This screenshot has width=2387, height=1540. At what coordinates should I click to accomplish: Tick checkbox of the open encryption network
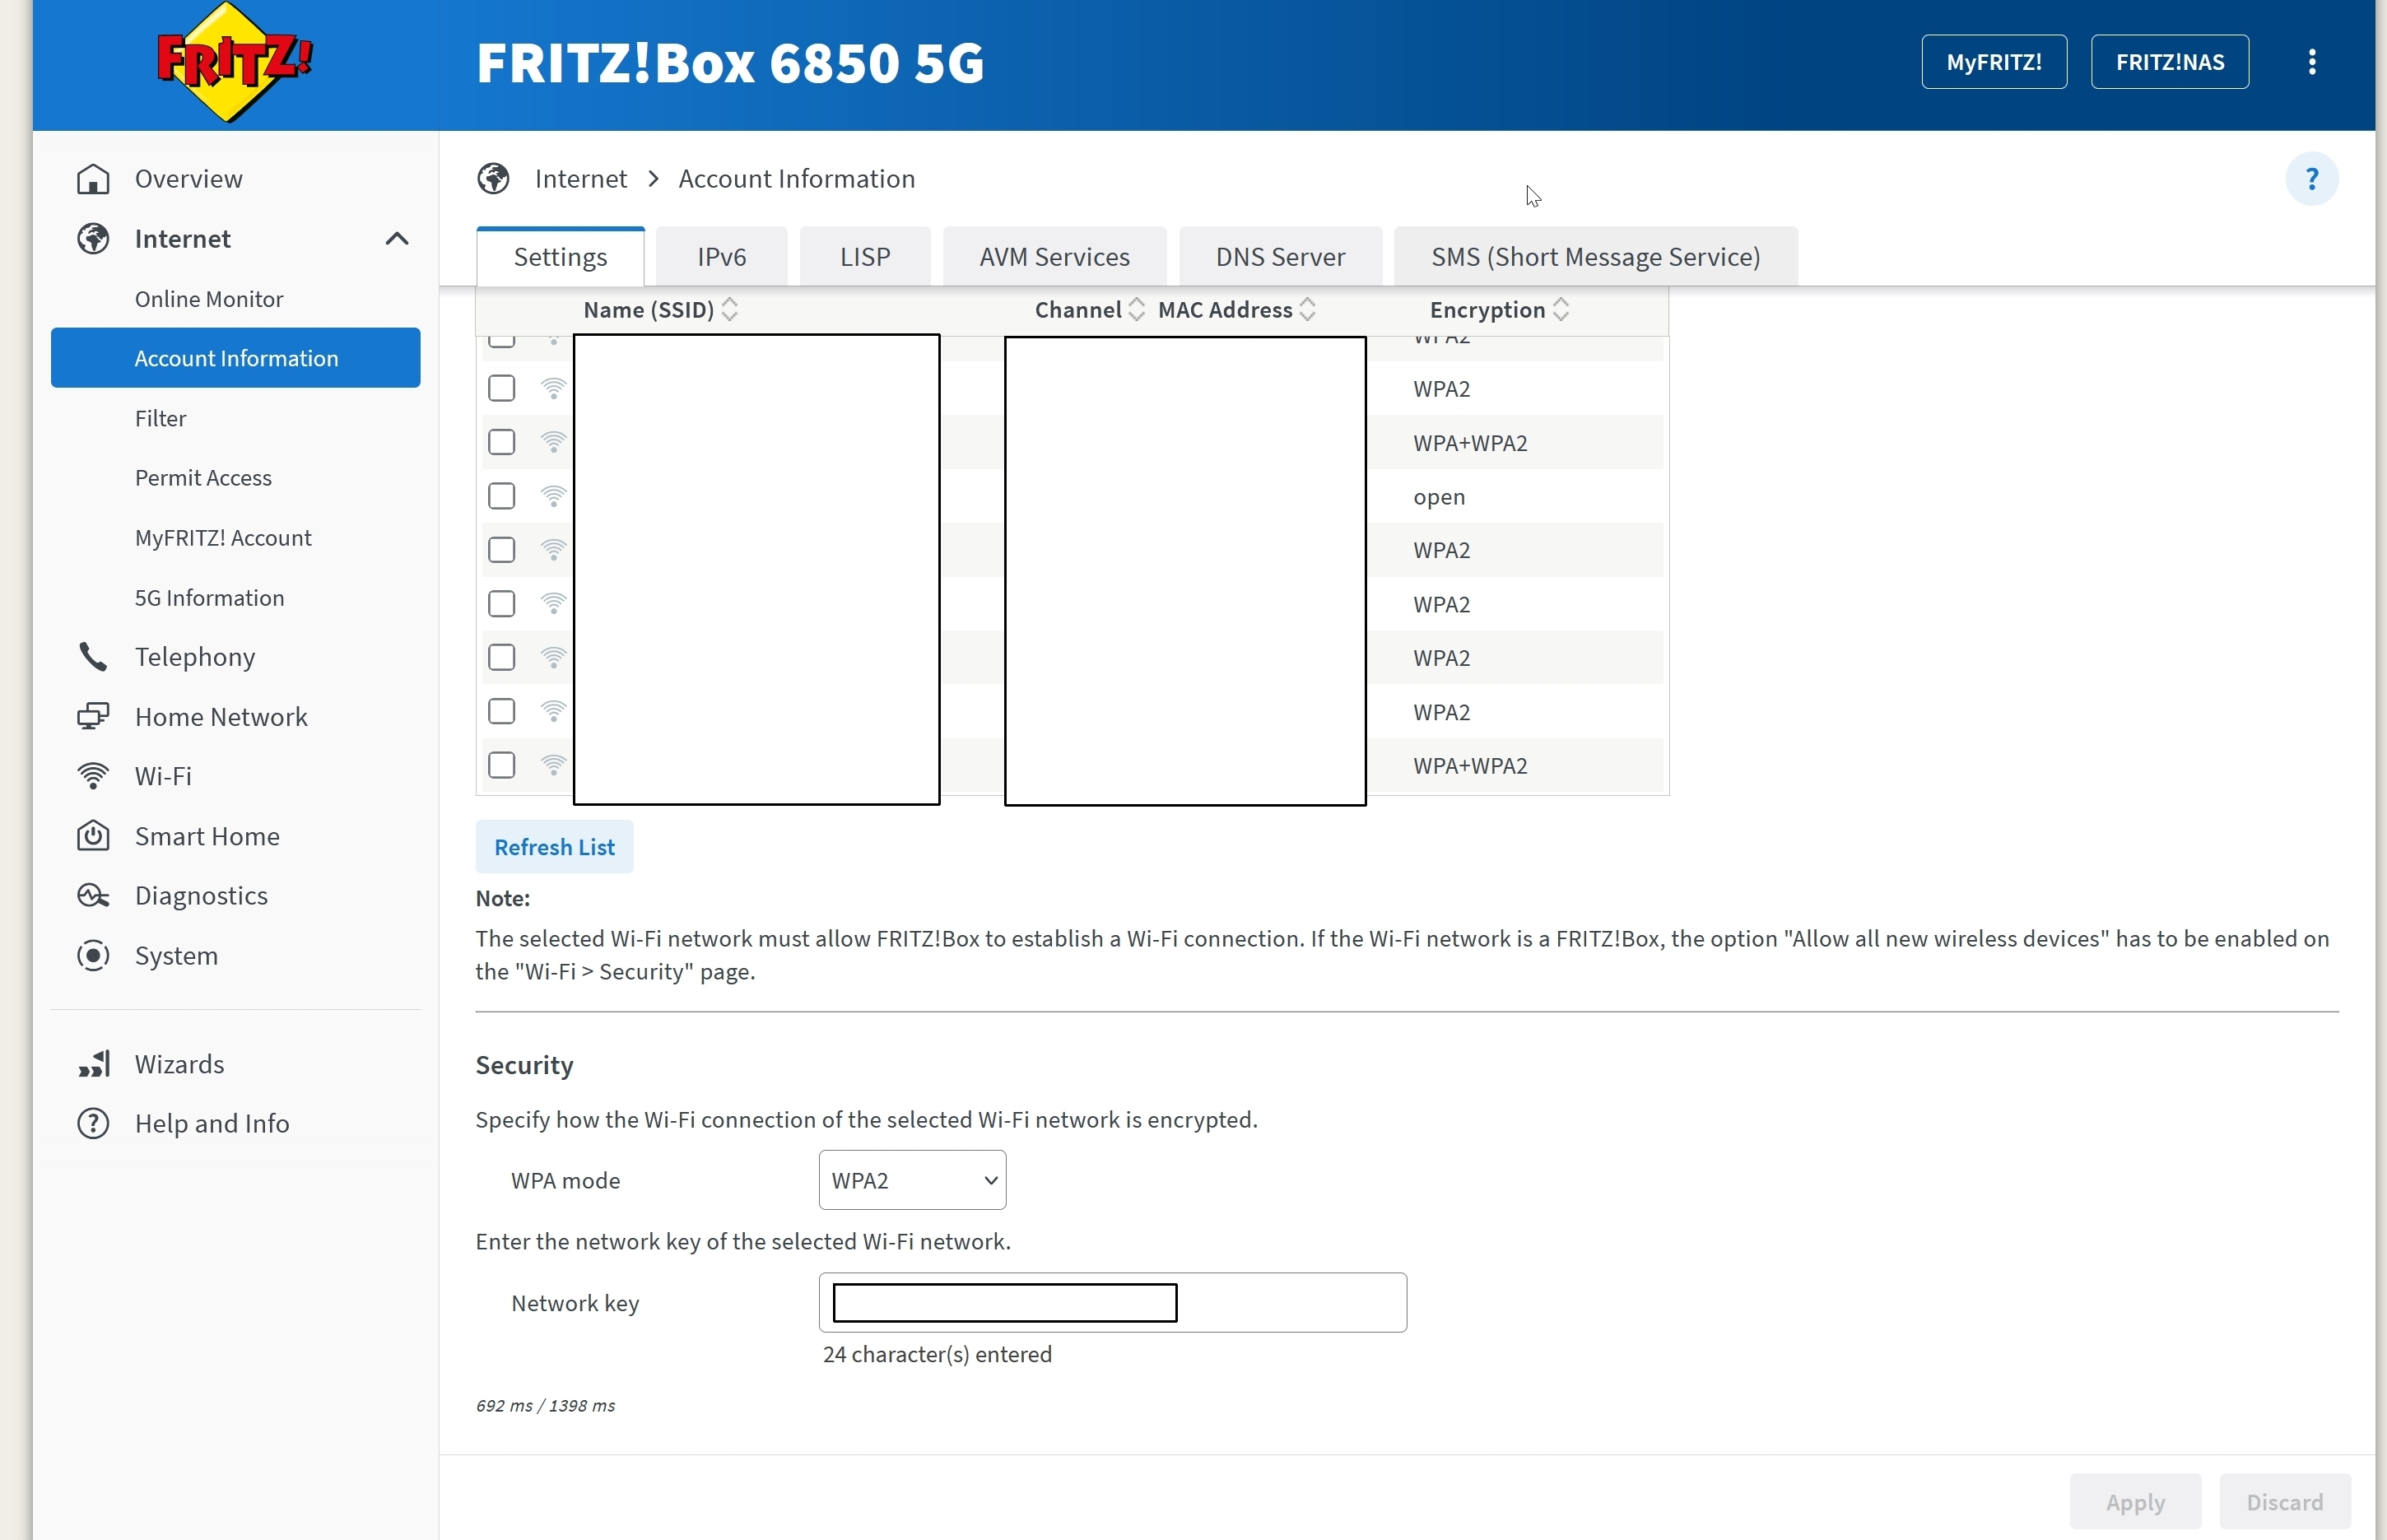tap(501, 496)
